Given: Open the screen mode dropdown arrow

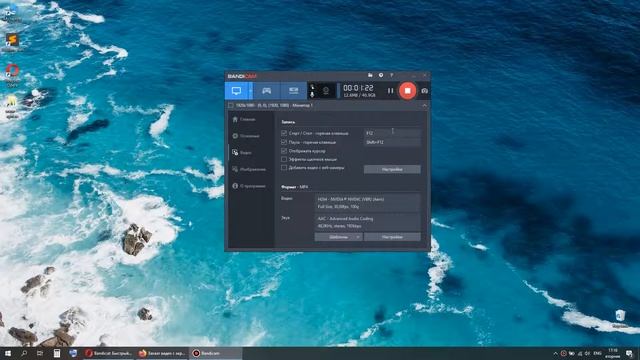Looking at the screenshot, I should pyautogui.click(x=251, y=91).
